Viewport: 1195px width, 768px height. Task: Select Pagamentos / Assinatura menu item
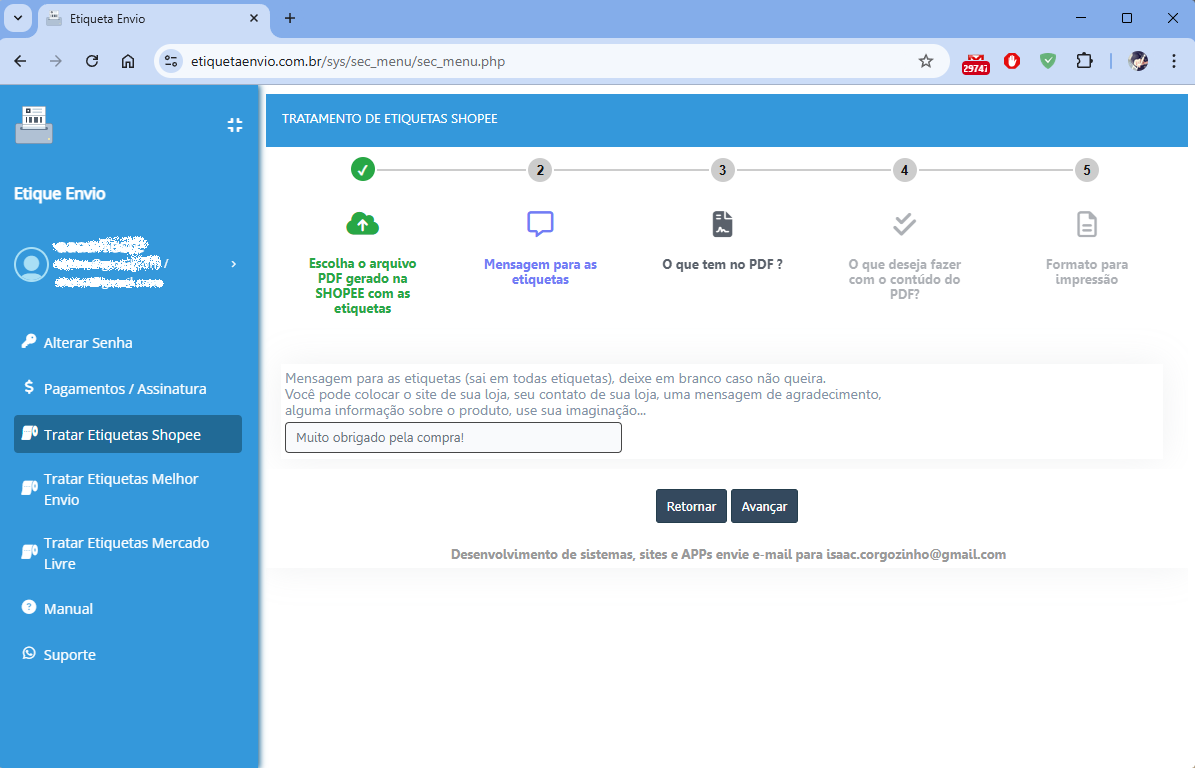point(124,389)
